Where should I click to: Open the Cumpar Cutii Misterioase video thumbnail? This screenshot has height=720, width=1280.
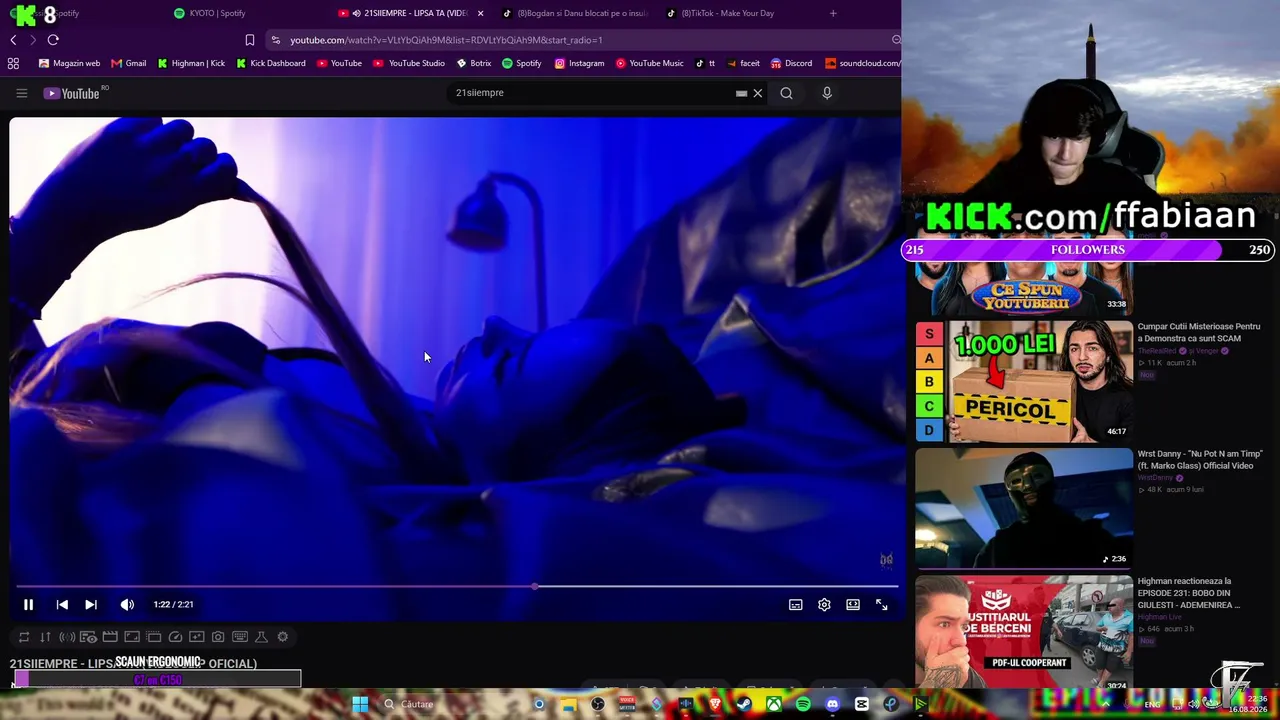[x=1024, y=381]
